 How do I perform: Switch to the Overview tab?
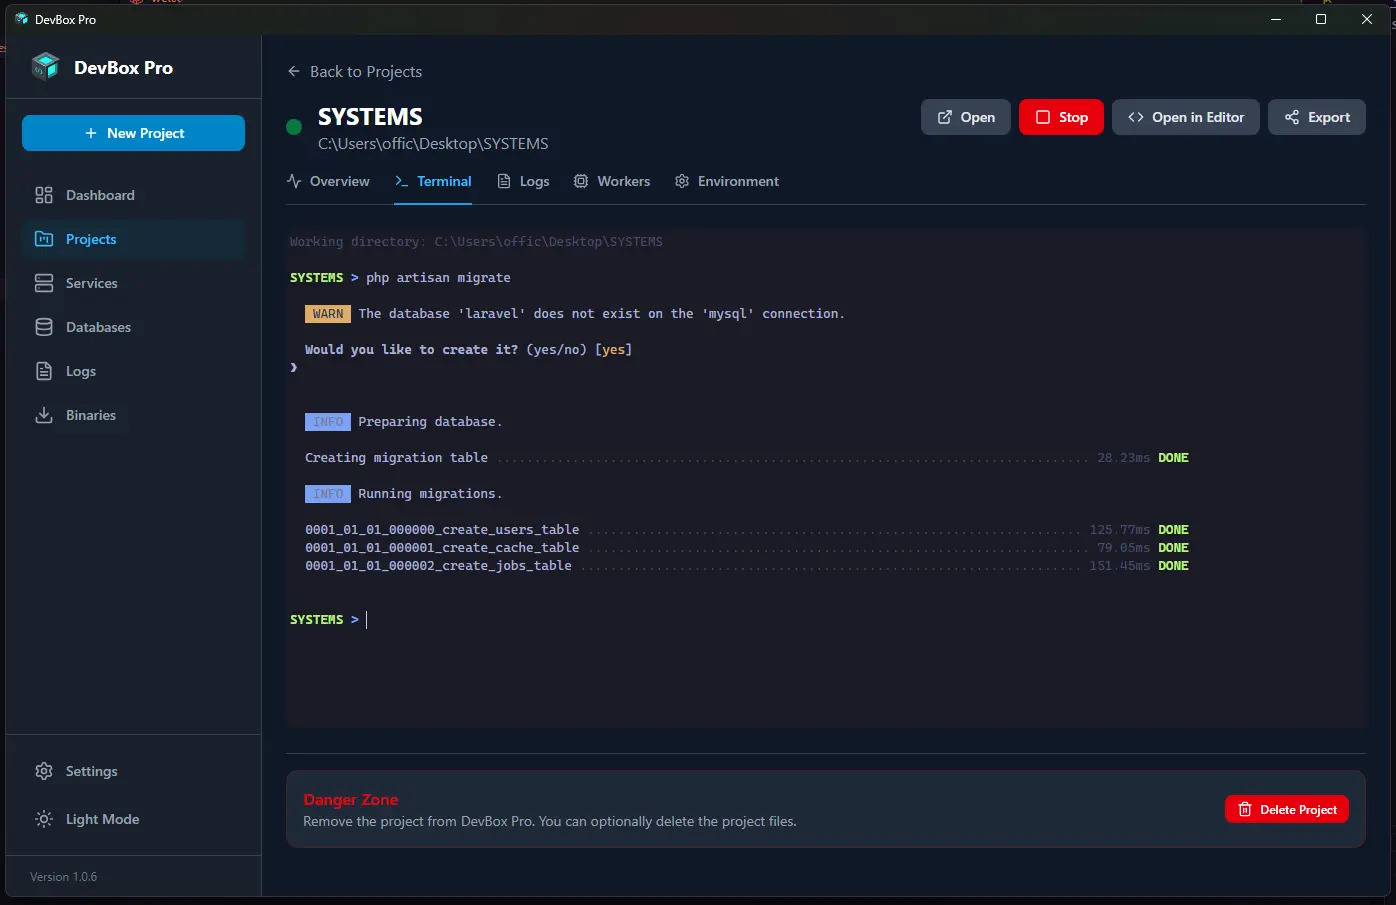(x=328, y=181)
